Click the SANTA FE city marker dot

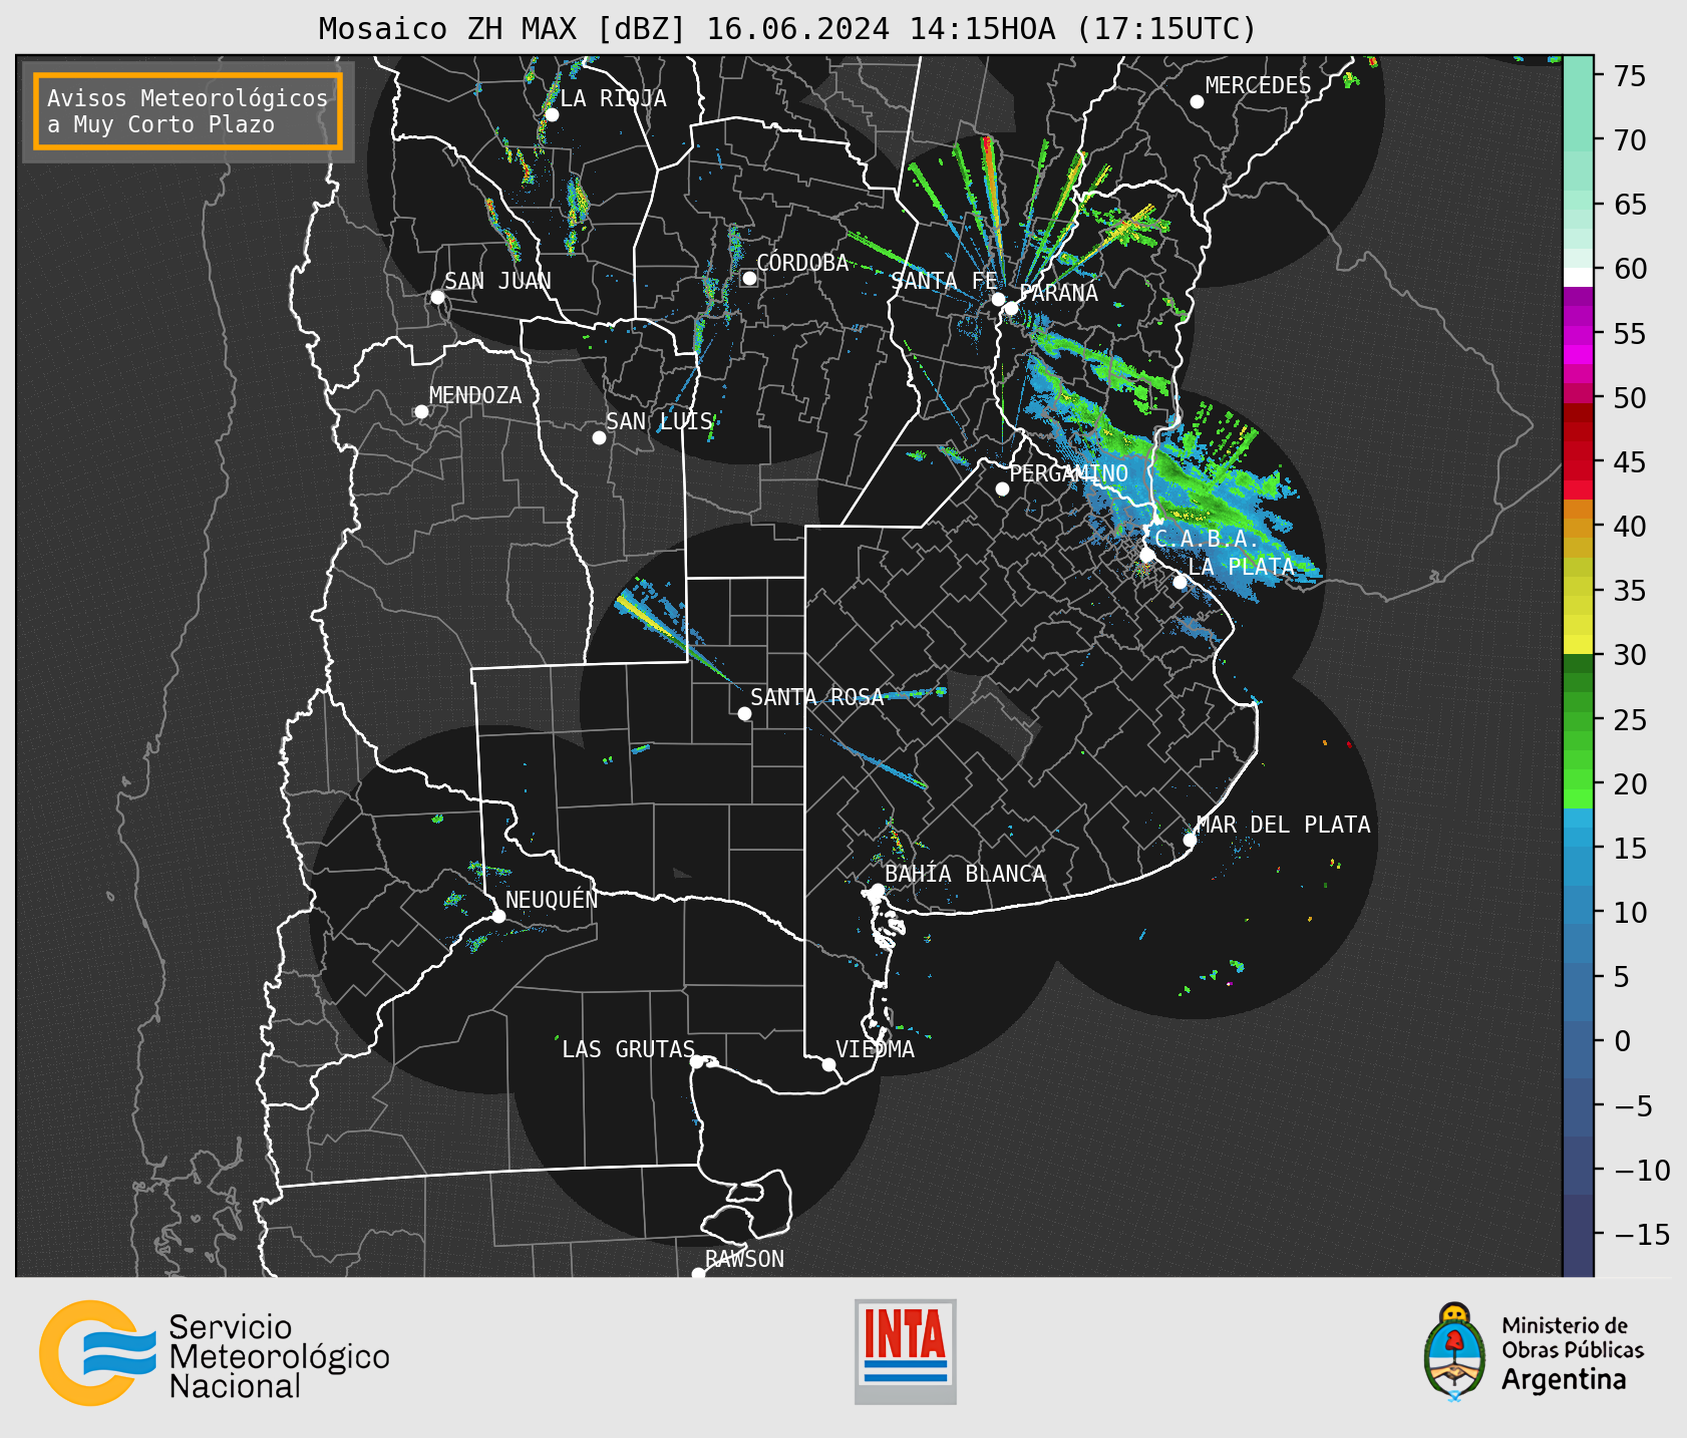click(998, 299)
